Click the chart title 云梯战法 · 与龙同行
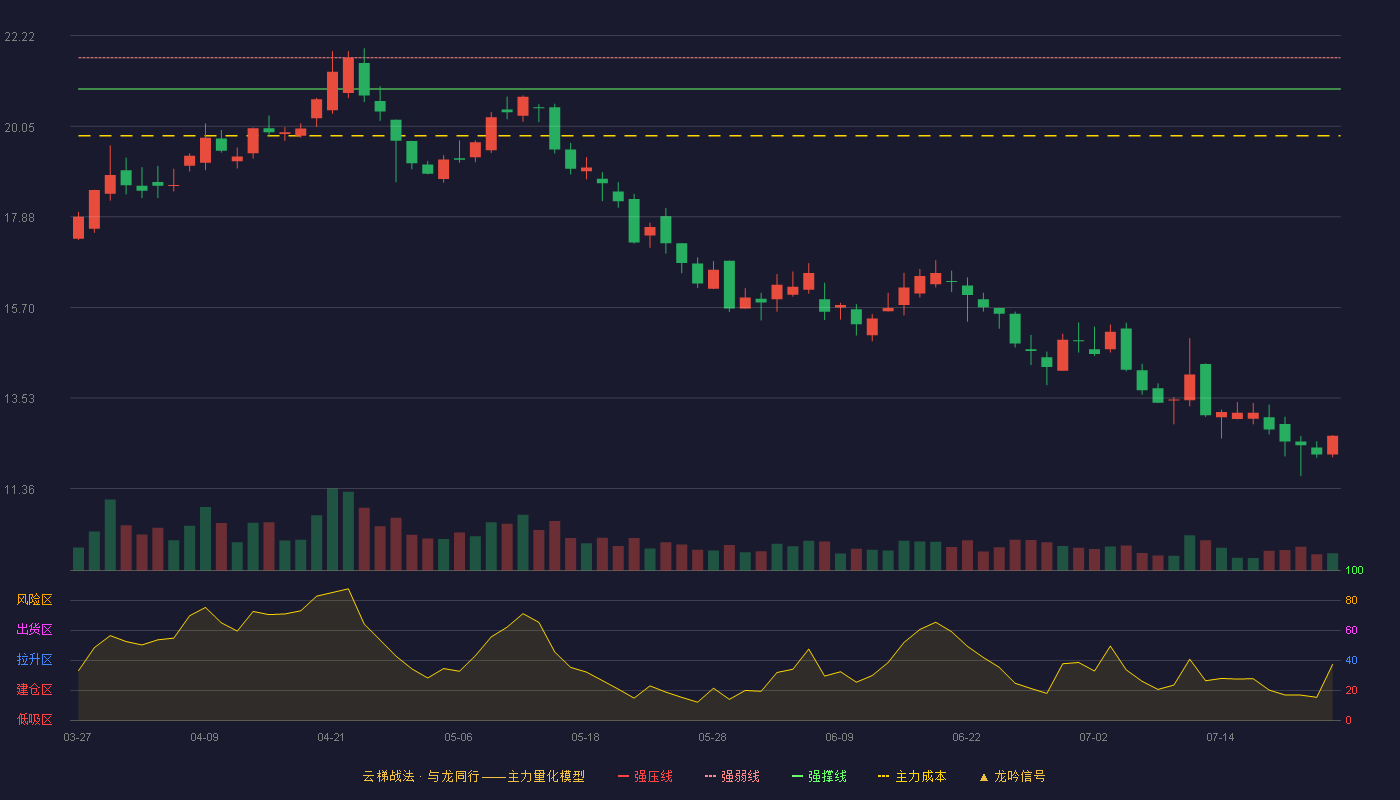 point(420,776)
